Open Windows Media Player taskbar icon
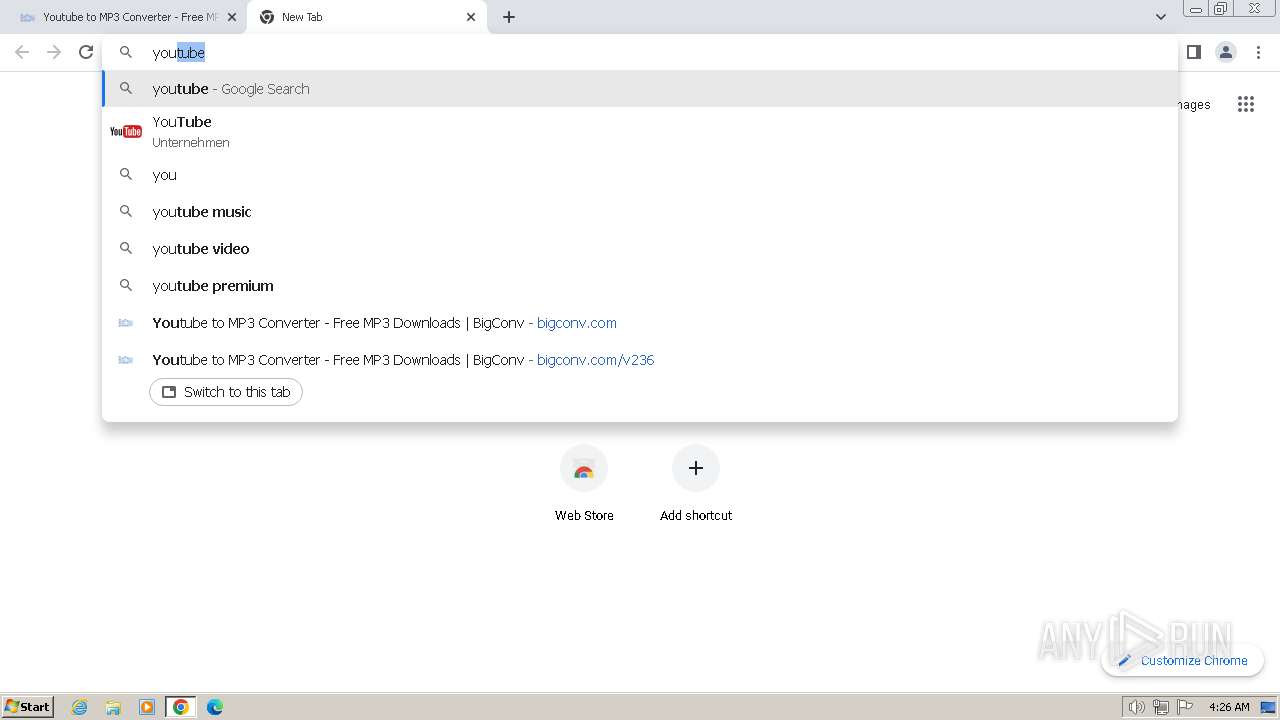Screen dimensions: 1280x720 [147, 707]
